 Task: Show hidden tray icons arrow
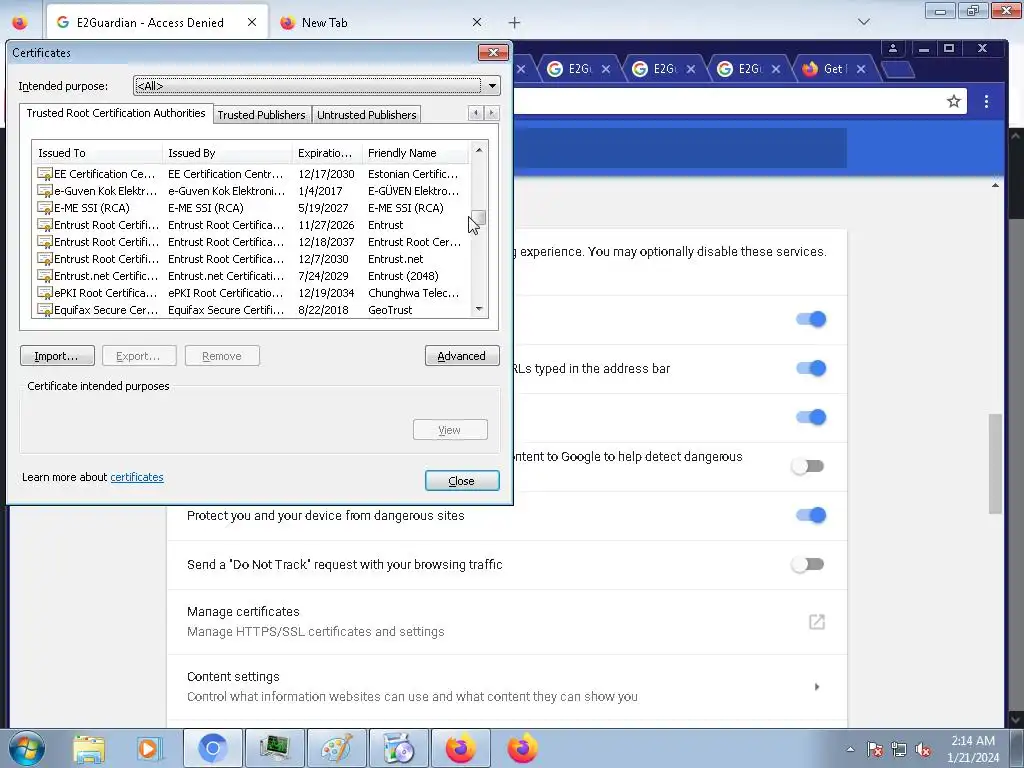[x=850, y=749]
